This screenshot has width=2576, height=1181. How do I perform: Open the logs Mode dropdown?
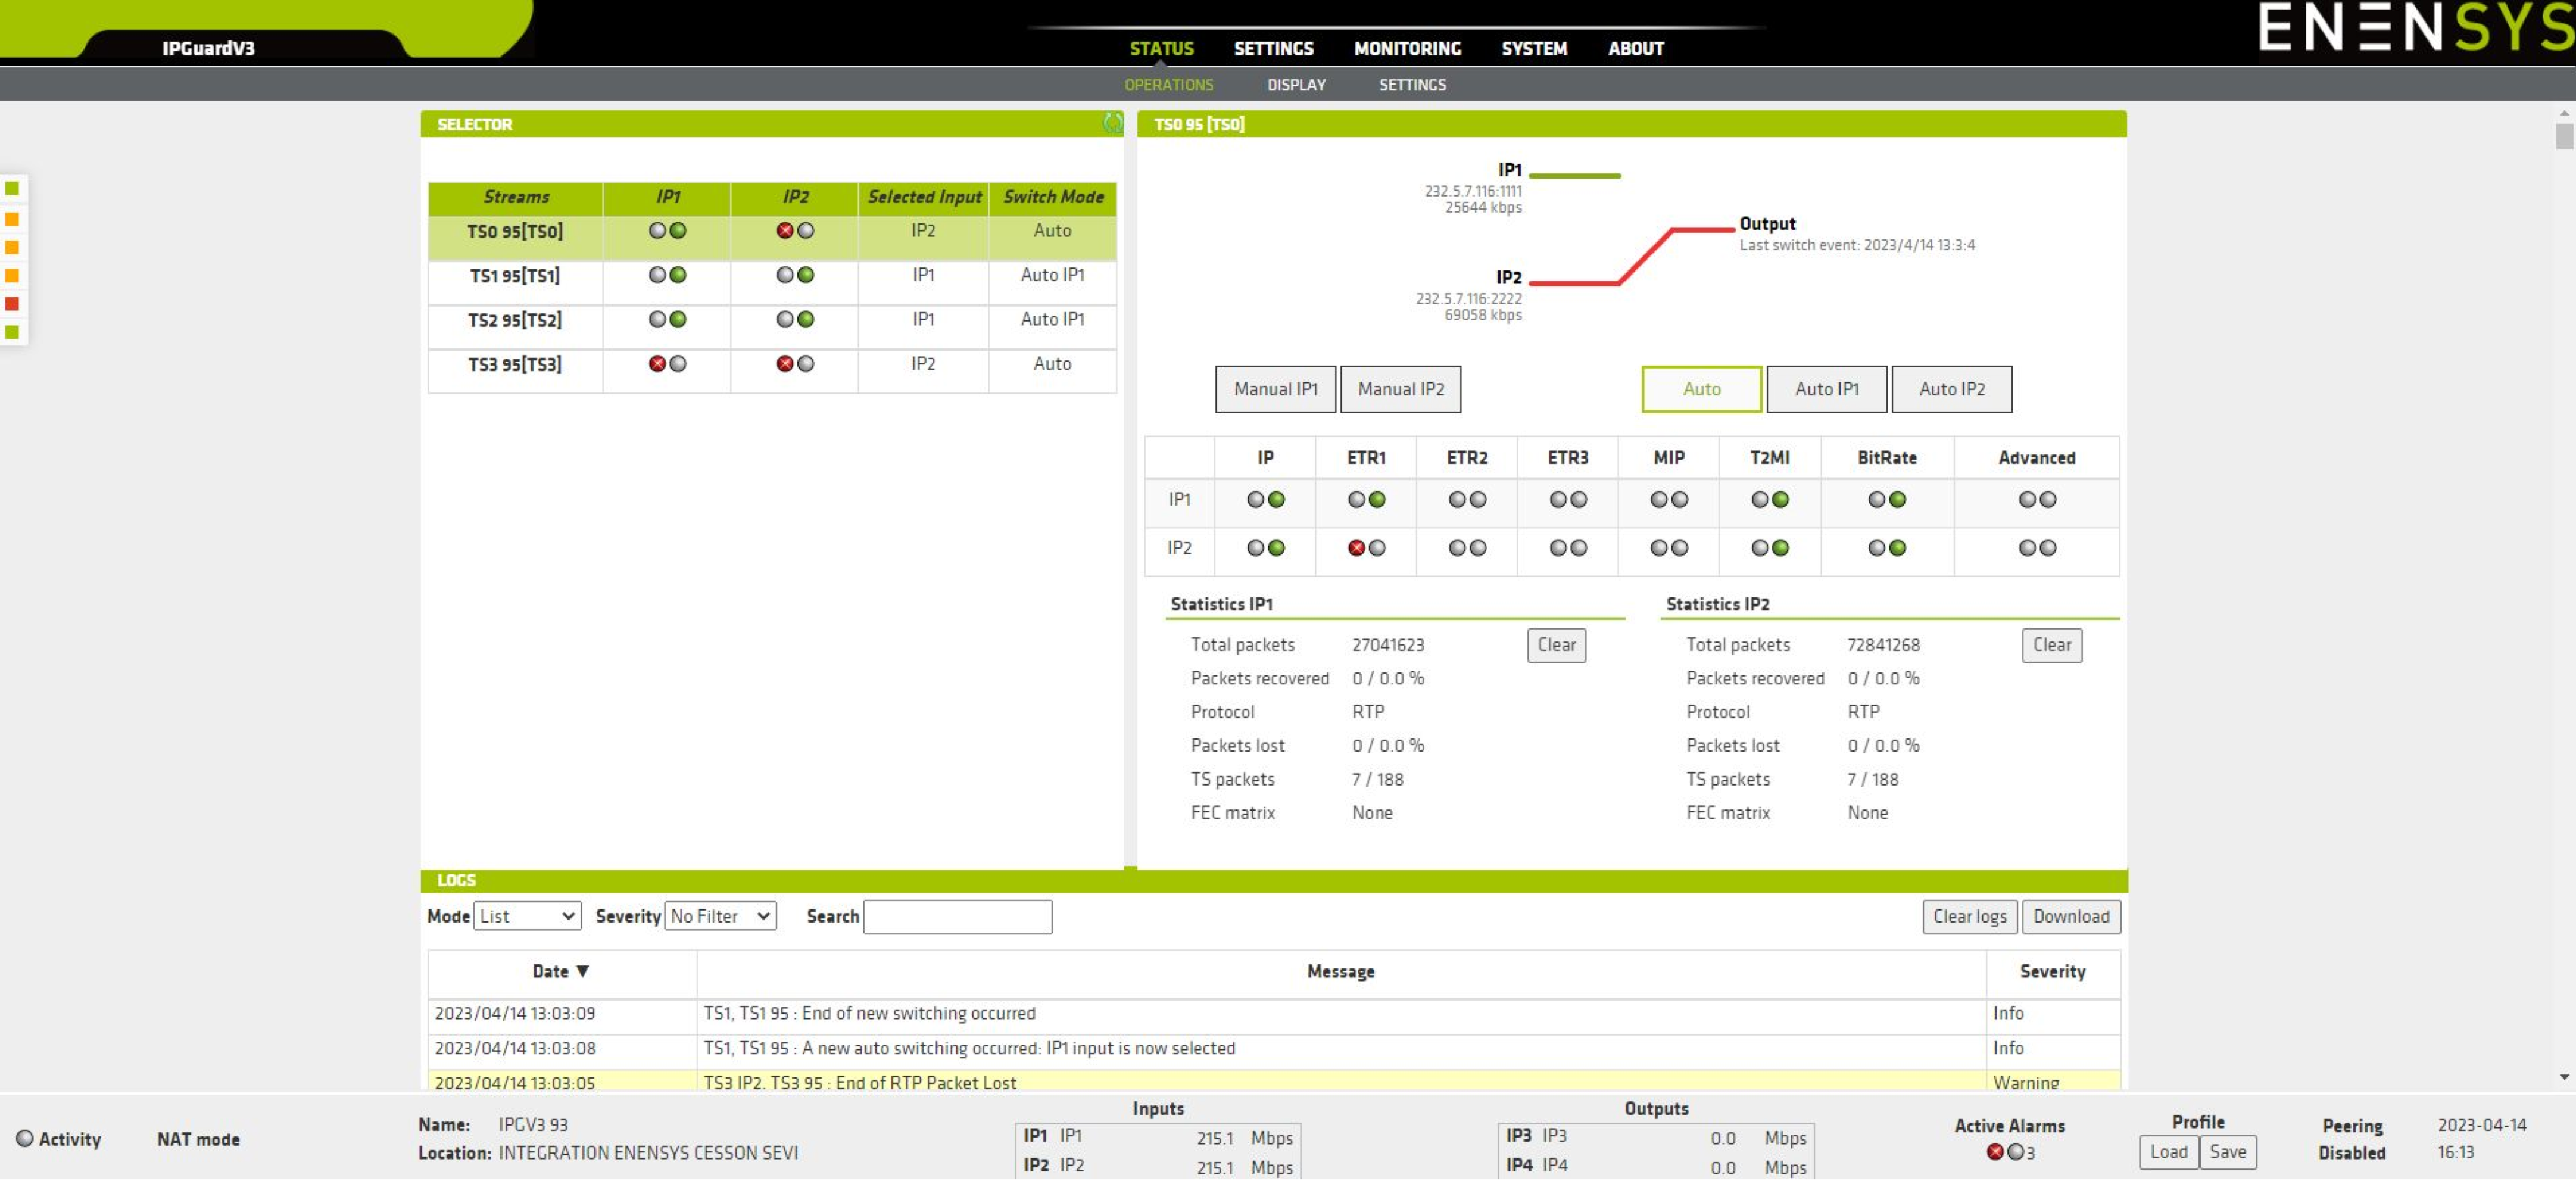pyautogui.click(x=527, y=916)
